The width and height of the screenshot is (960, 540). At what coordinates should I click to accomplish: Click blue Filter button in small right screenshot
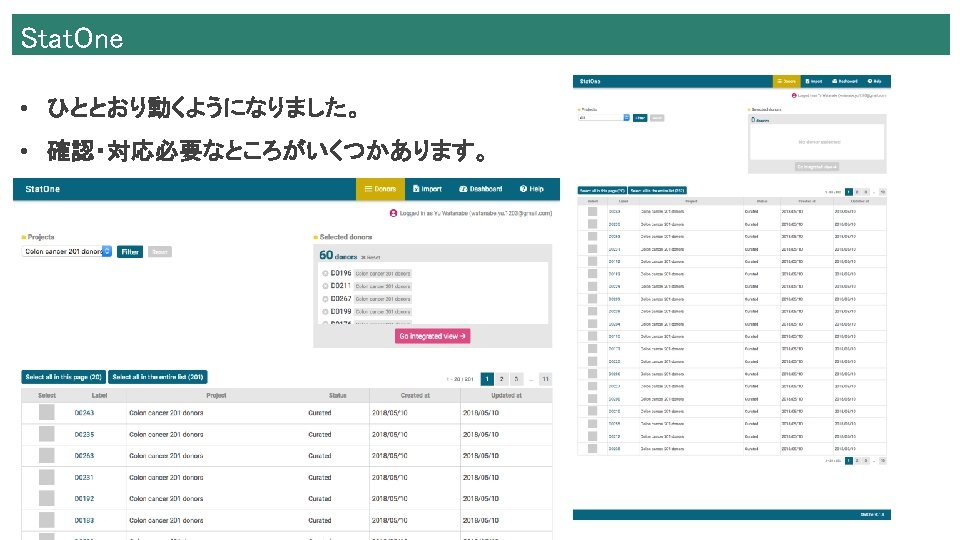pos(640,118)
